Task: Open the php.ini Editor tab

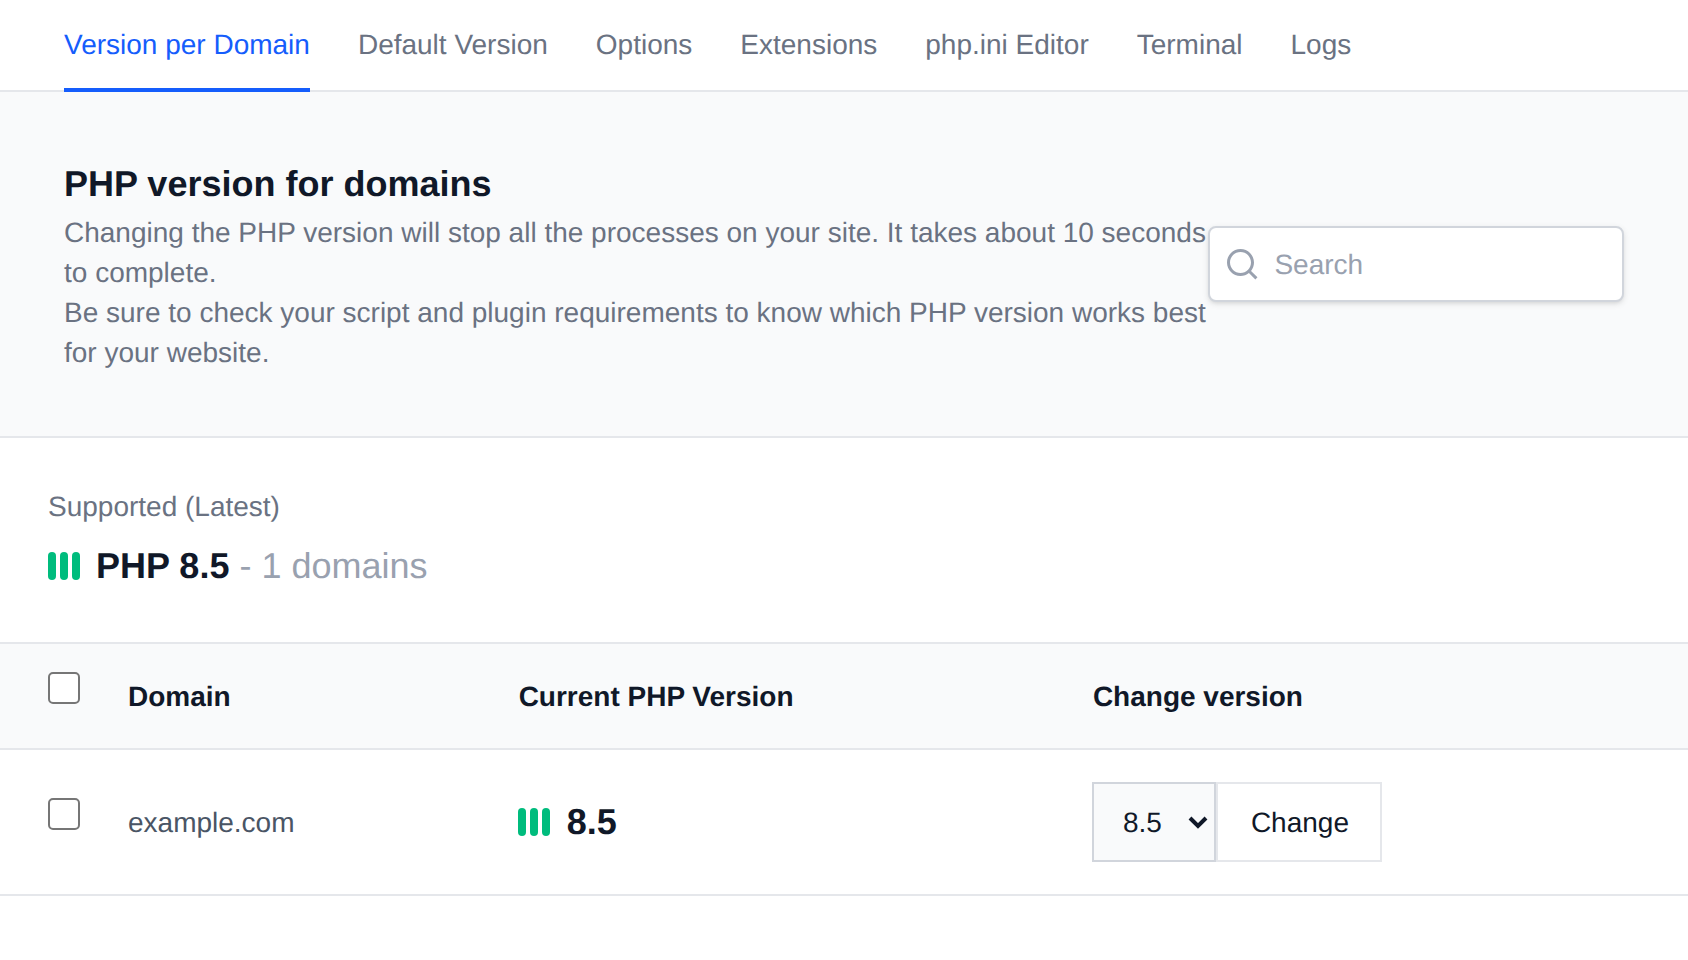Action: (1007, 45)
